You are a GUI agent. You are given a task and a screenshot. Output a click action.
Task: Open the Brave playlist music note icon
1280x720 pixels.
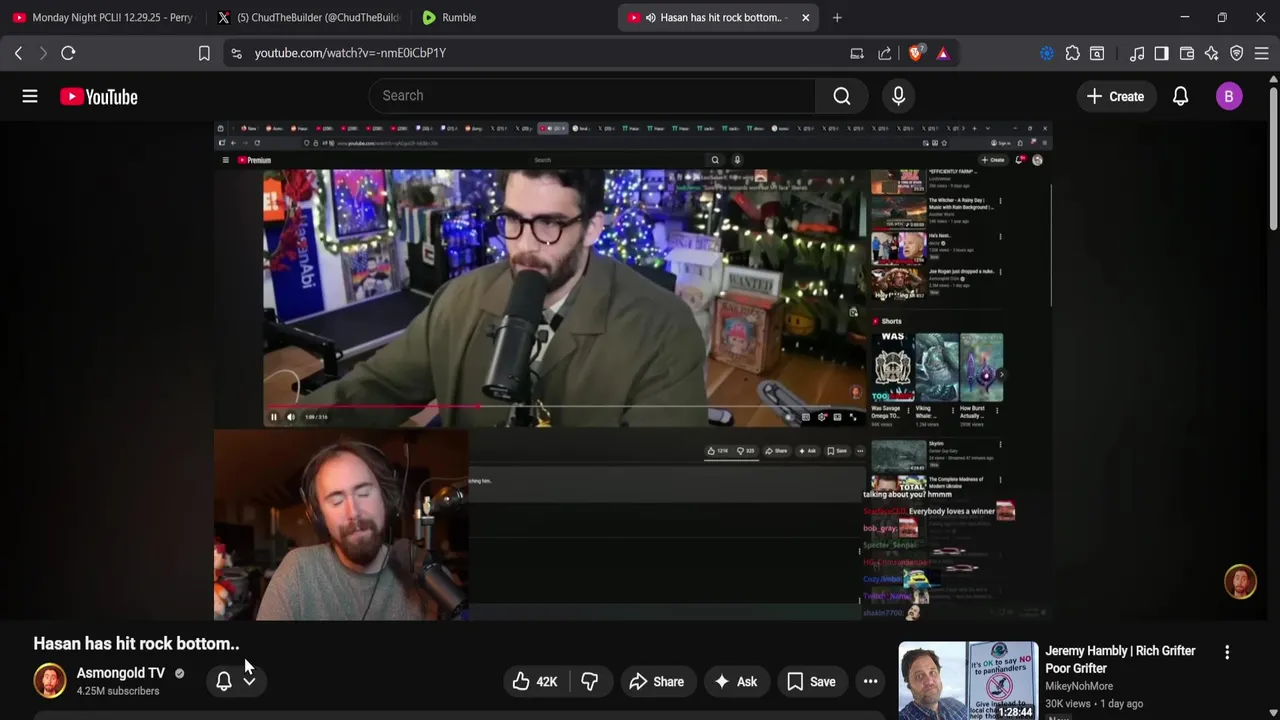tap(1137, 53)
